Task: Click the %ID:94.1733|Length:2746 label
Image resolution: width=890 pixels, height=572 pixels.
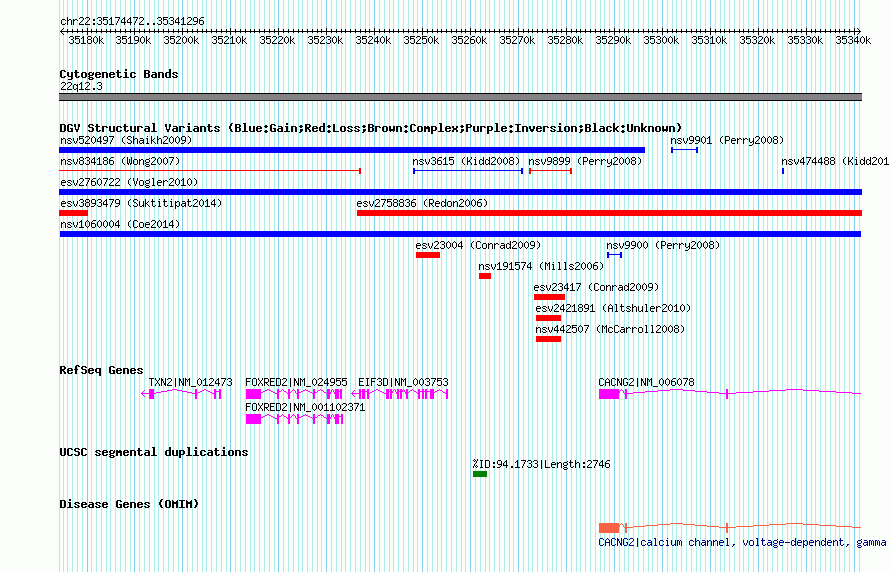Action: click(x=541, y=464)
